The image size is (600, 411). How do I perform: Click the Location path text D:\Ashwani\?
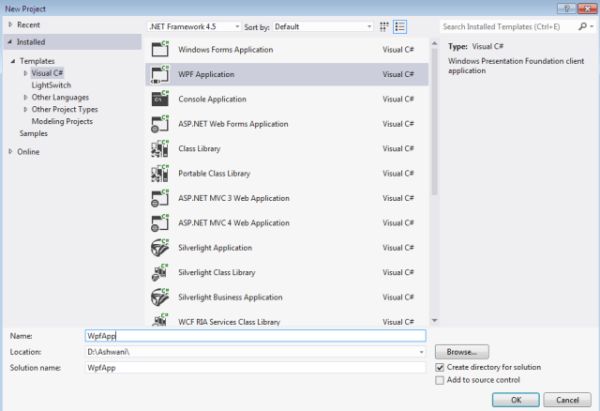coord(108,352)
